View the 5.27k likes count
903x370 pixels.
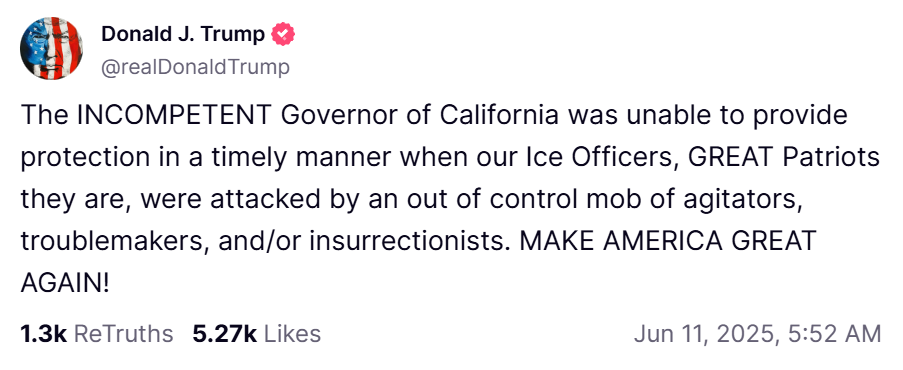point(225,334)
